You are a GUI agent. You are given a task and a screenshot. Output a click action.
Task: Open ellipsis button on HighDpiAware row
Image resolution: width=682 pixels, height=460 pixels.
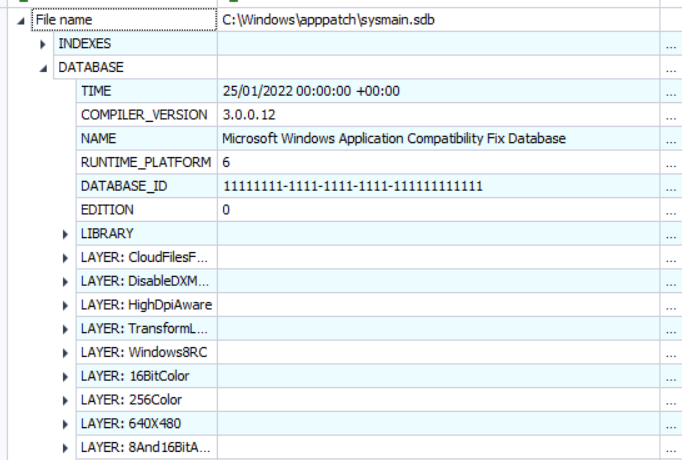(671, 305)
